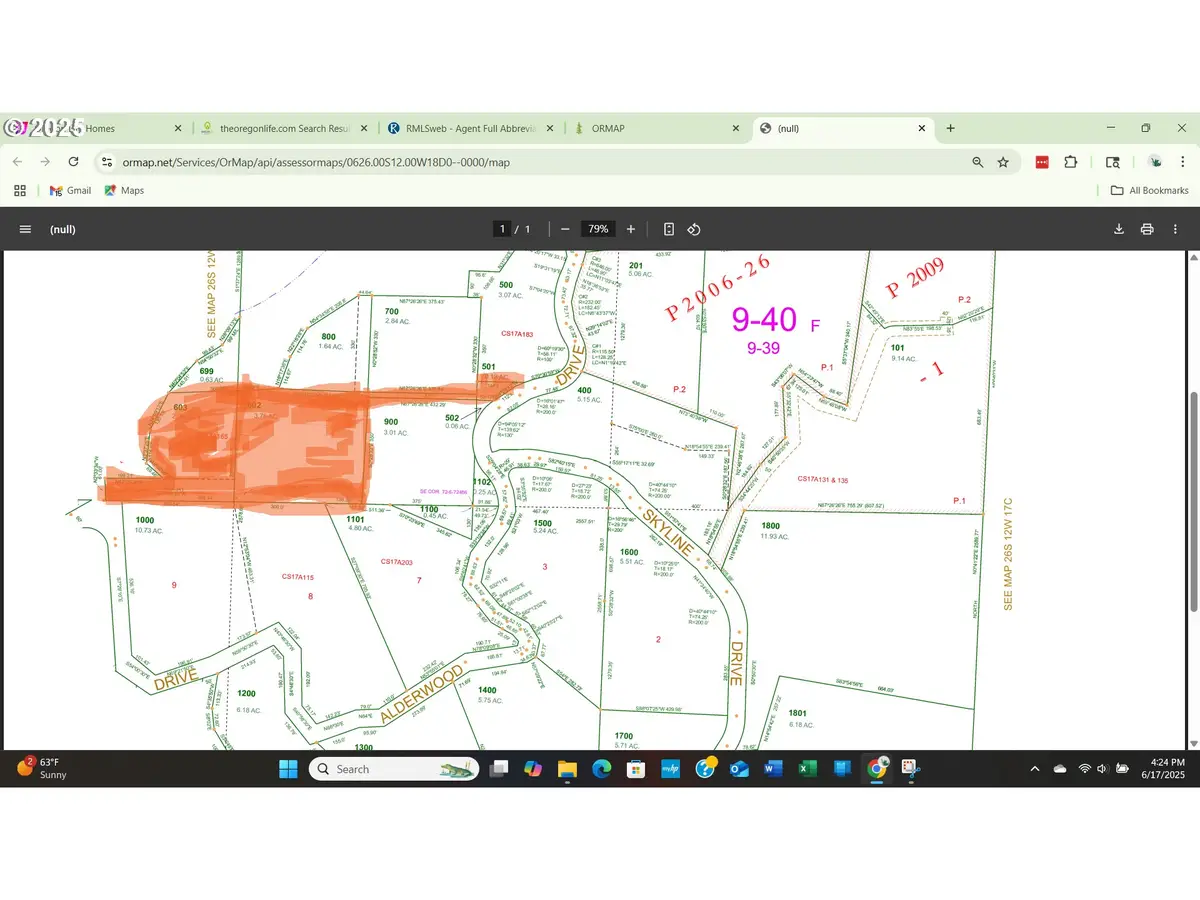Close the ORMAP tab
1200x900 pixels.
point(735,128)
